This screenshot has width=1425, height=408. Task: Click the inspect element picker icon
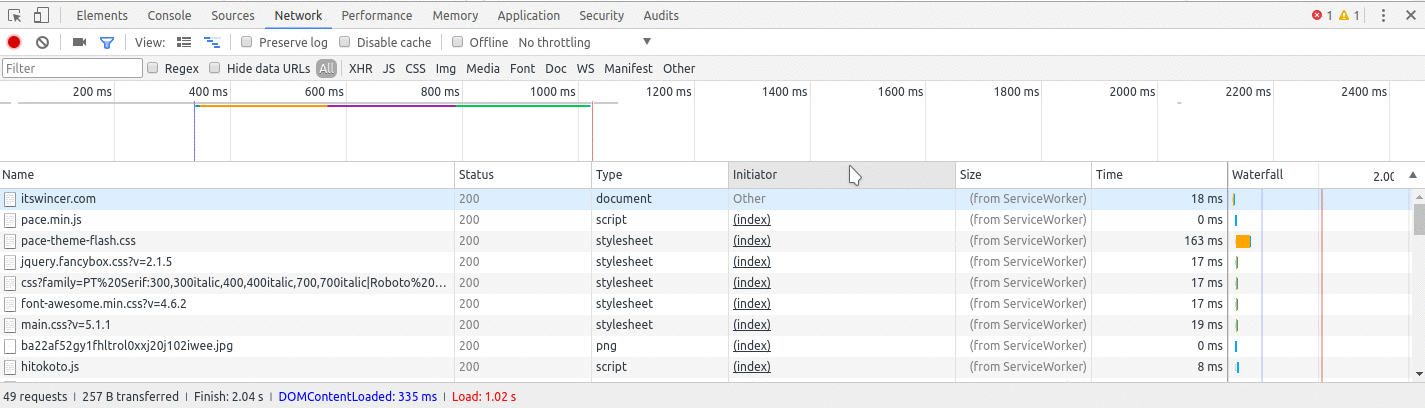tap(15, 15)
